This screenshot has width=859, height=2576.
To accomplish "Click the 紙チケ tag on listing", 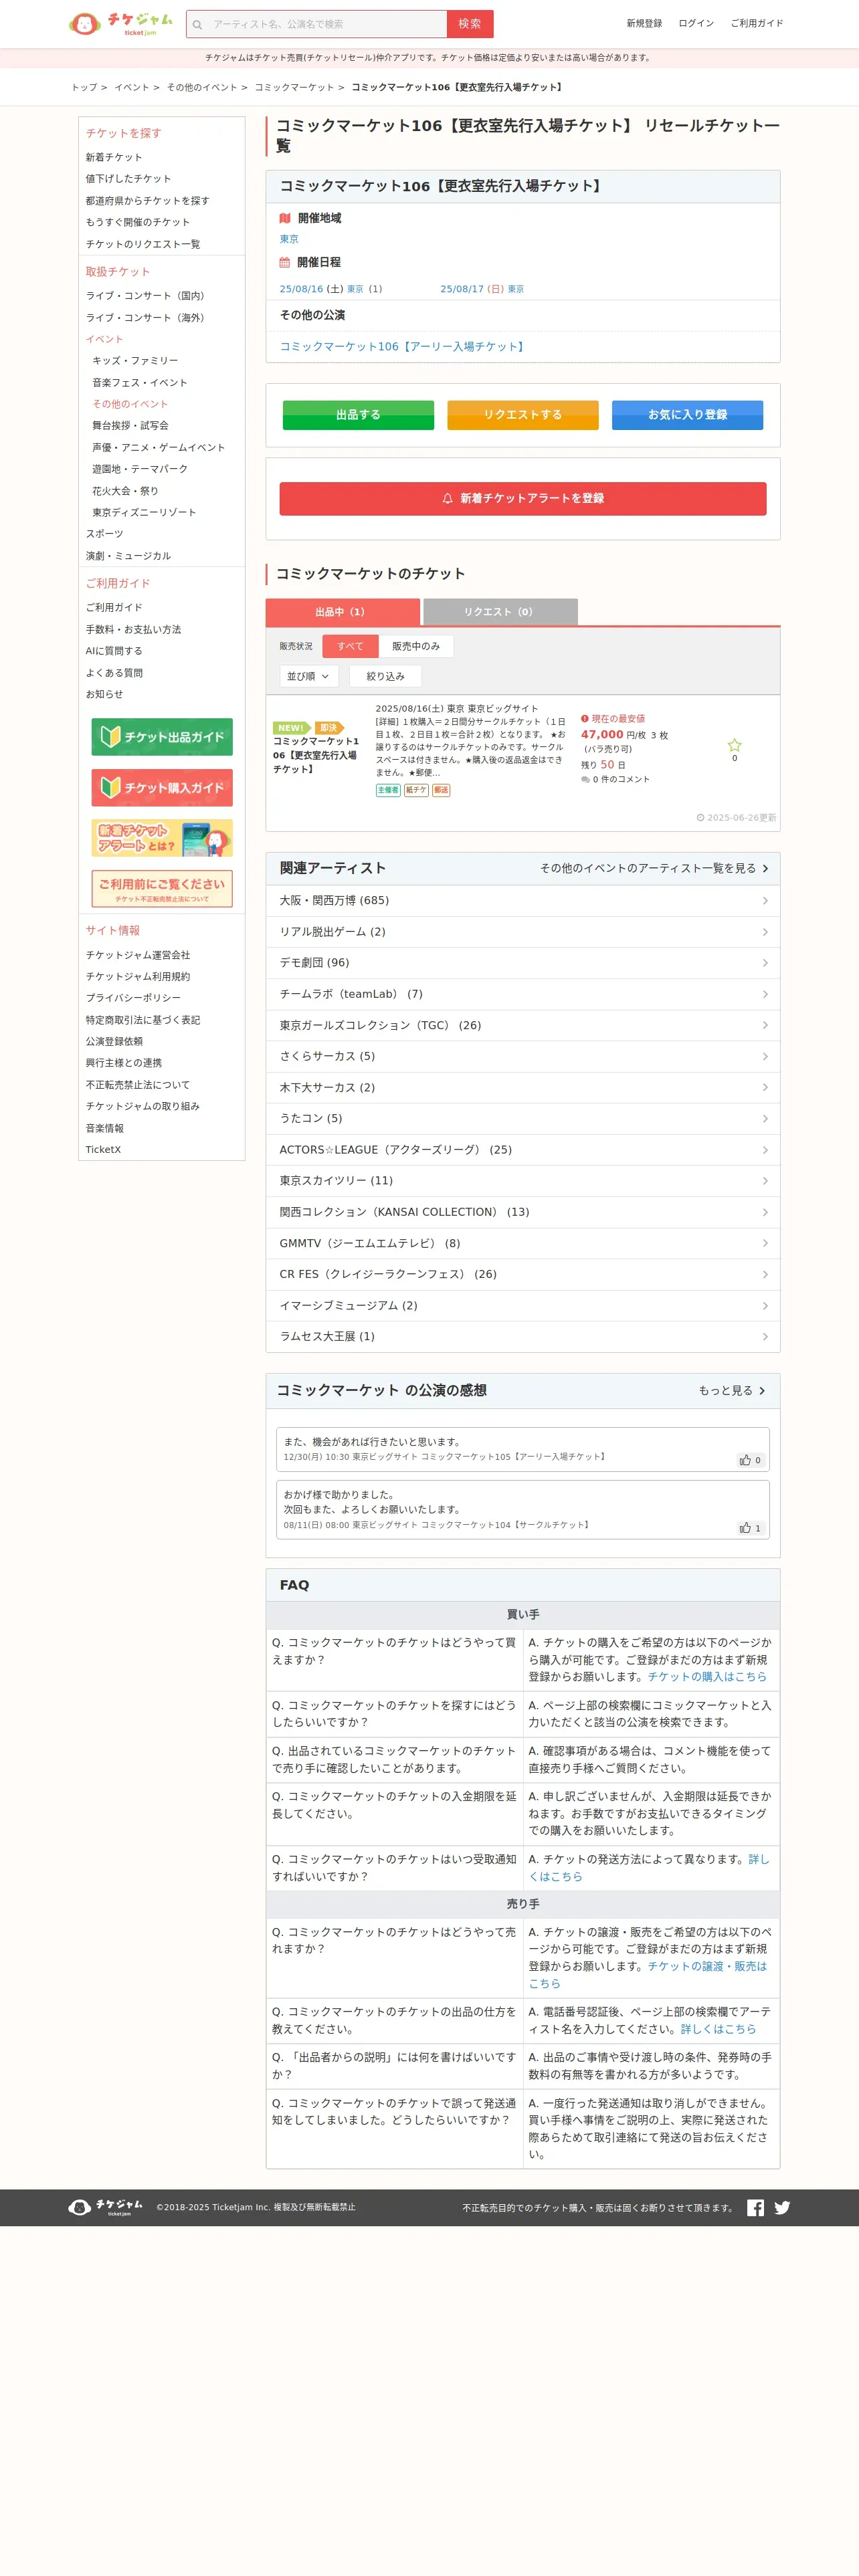I will coord(416,790).
